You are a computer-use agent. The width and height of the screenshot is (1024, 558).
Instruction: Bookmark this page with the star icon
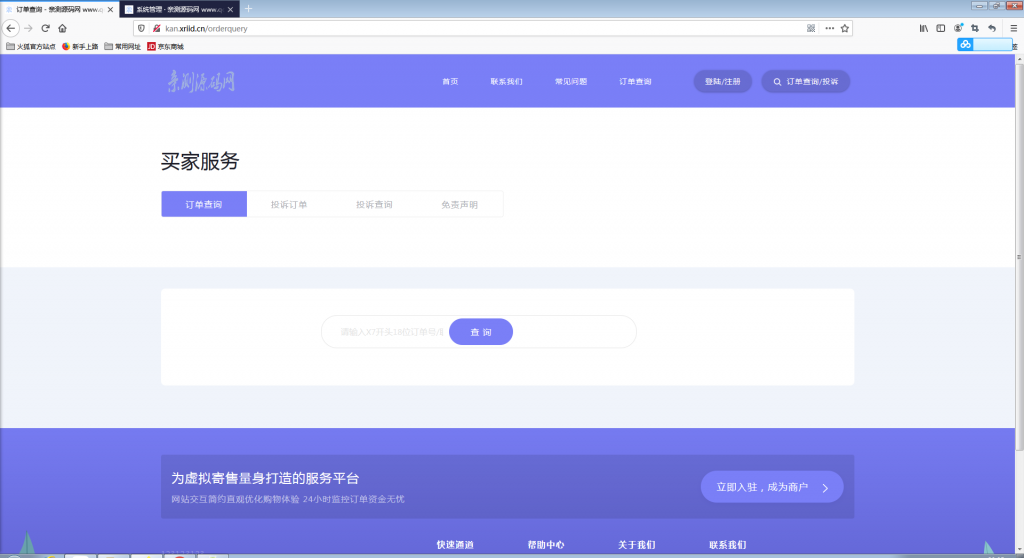(x=845, y=28)
